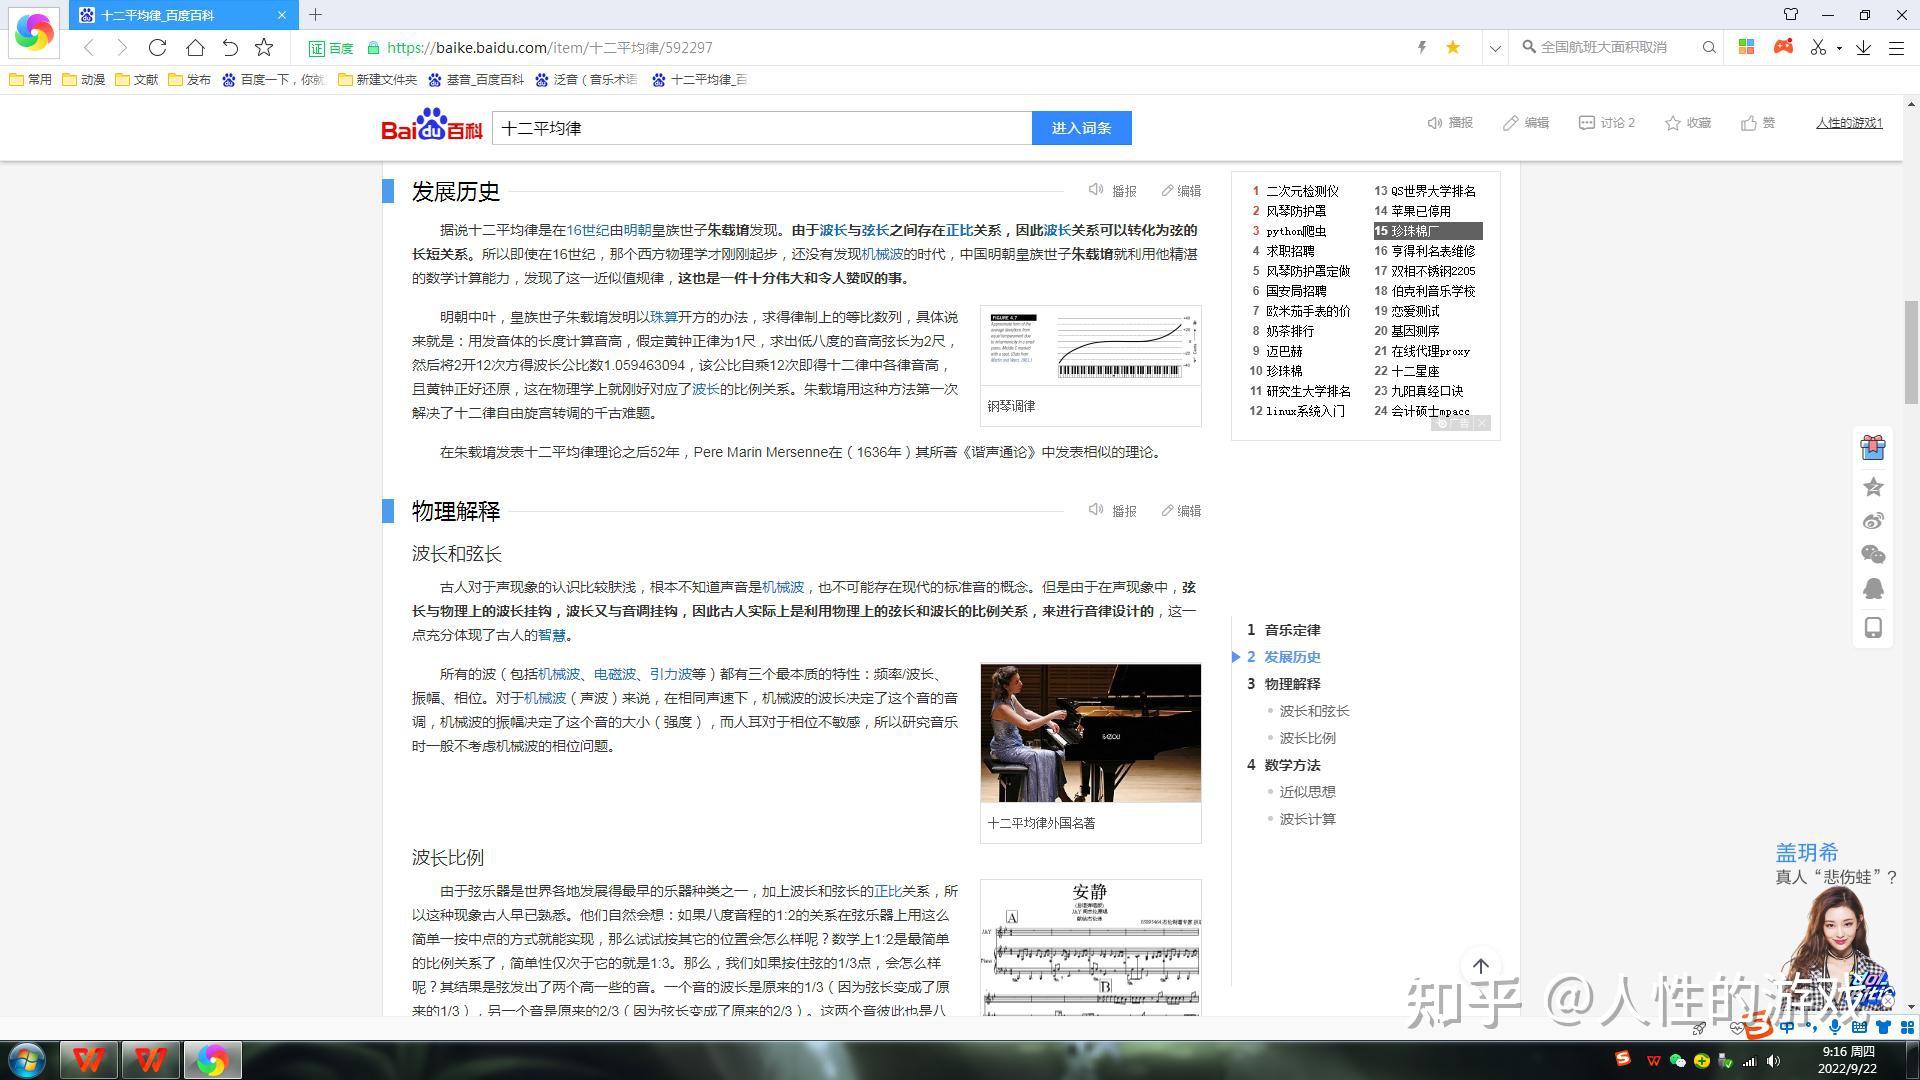Share the page via the Weibo icon
1920x1080 pixels.
[1873, 520]
